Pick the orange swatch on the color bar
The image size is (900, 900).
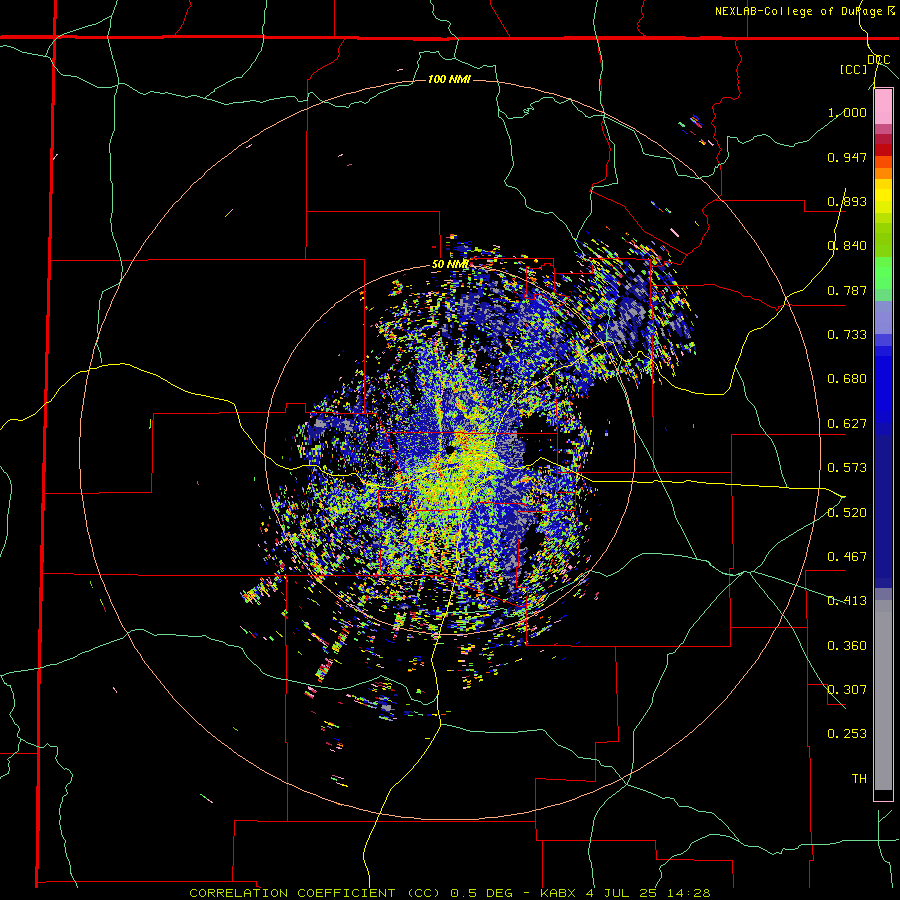(x=883, y=173)
